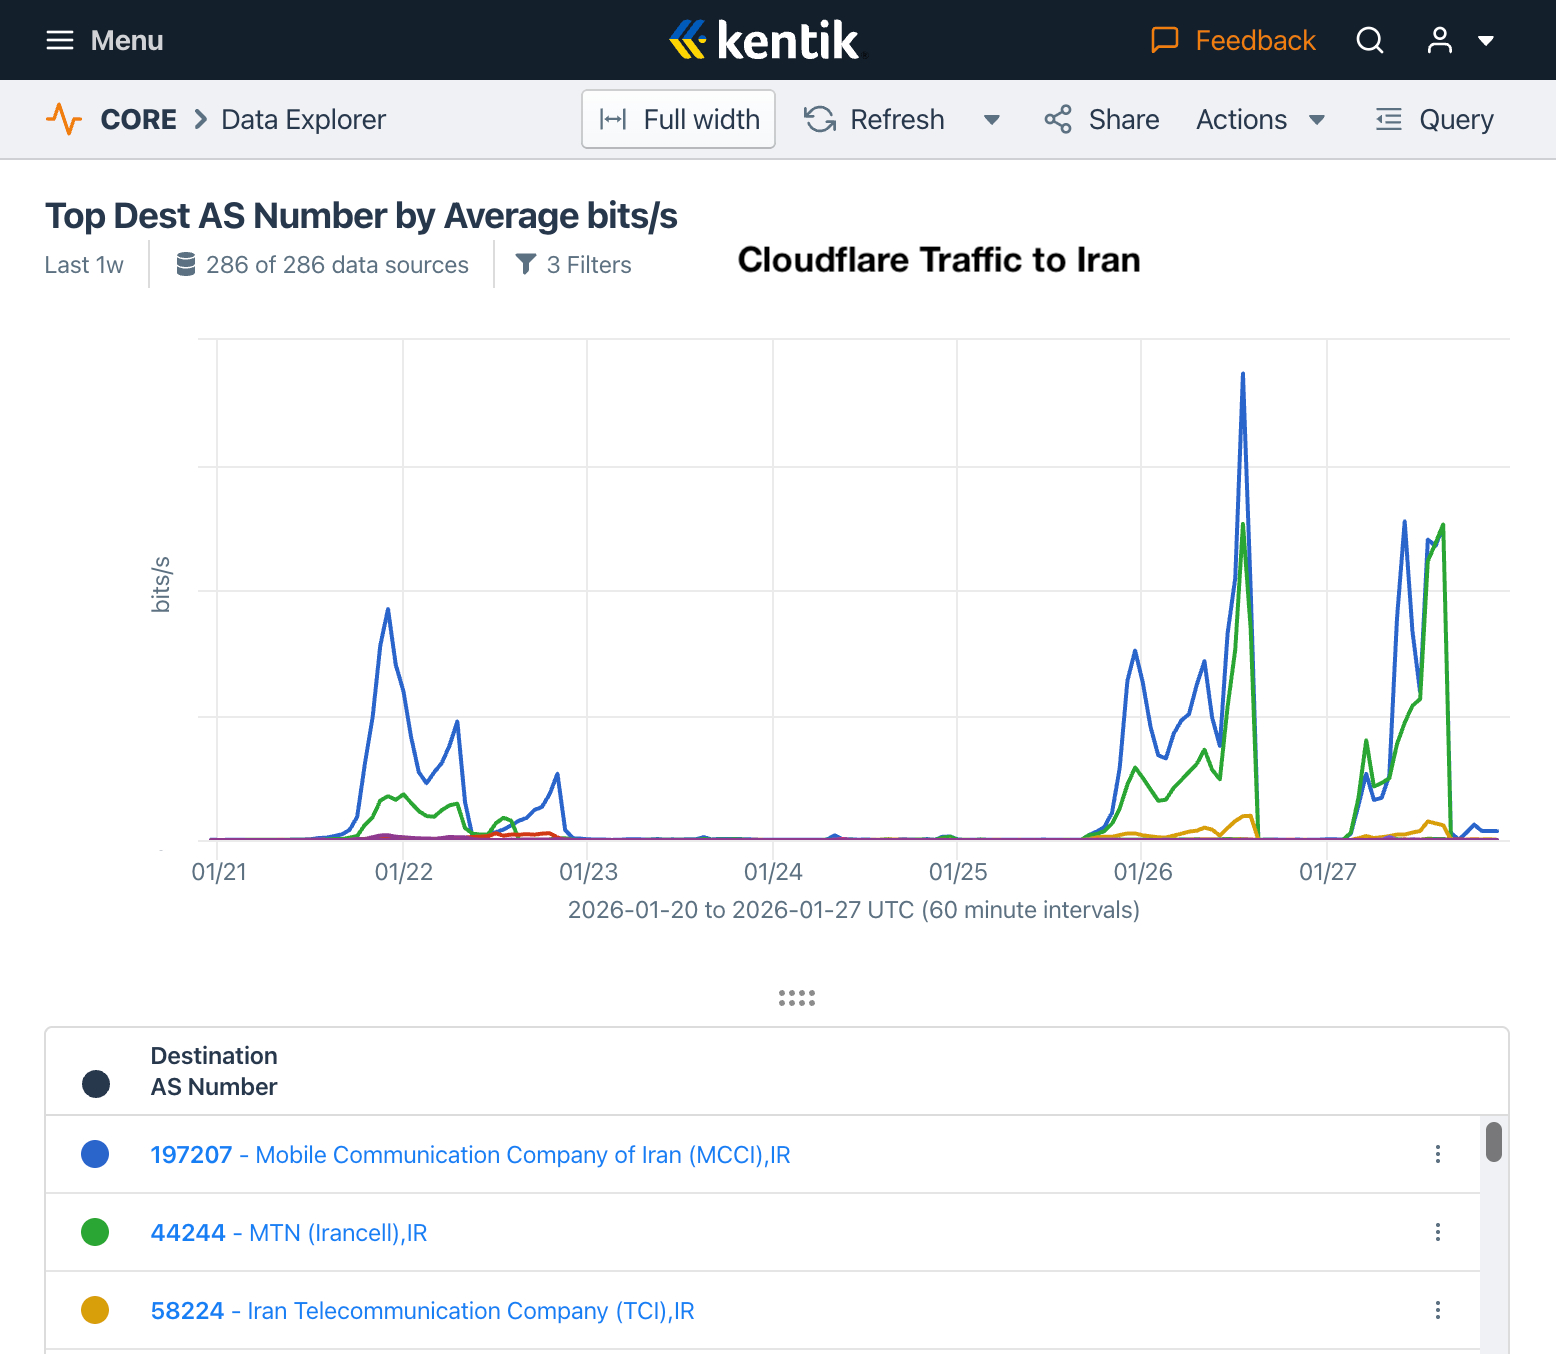Toggle the green MTN Irancell series dot
This screenshot has height=1354, width=1556.
tap(95, 1232)
